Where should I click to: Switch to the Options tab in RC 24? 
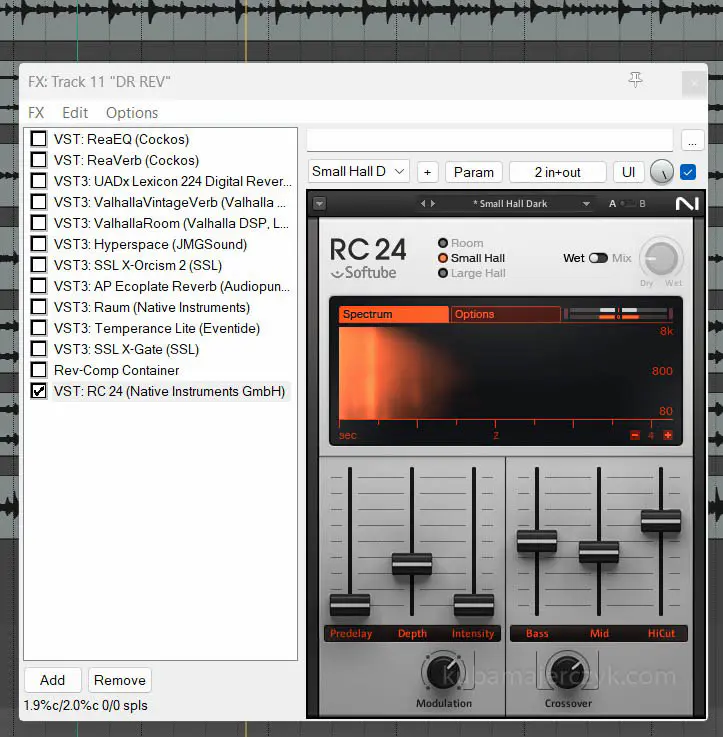(475, 314)
